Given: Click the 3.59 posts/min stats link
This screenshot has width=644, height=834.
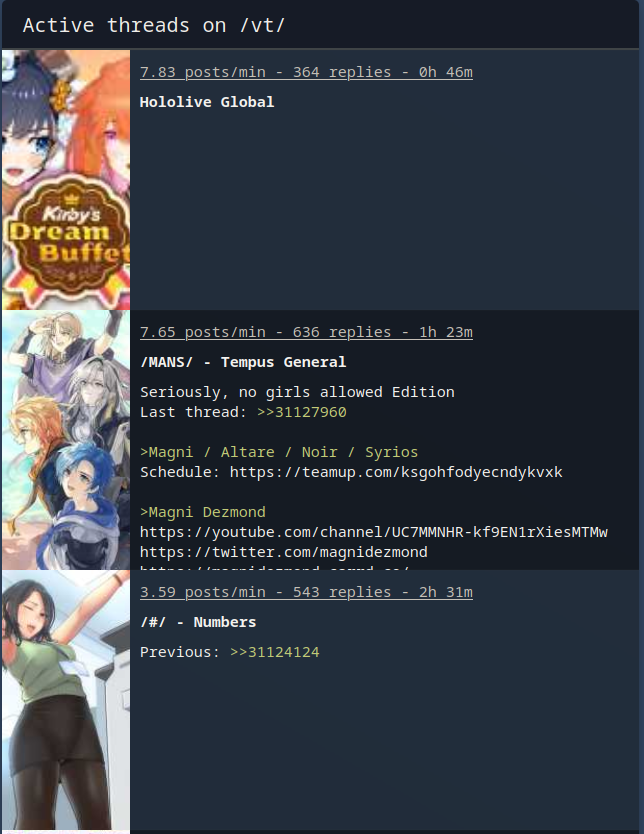Looking at the screenshot, I should pos(306,592).
